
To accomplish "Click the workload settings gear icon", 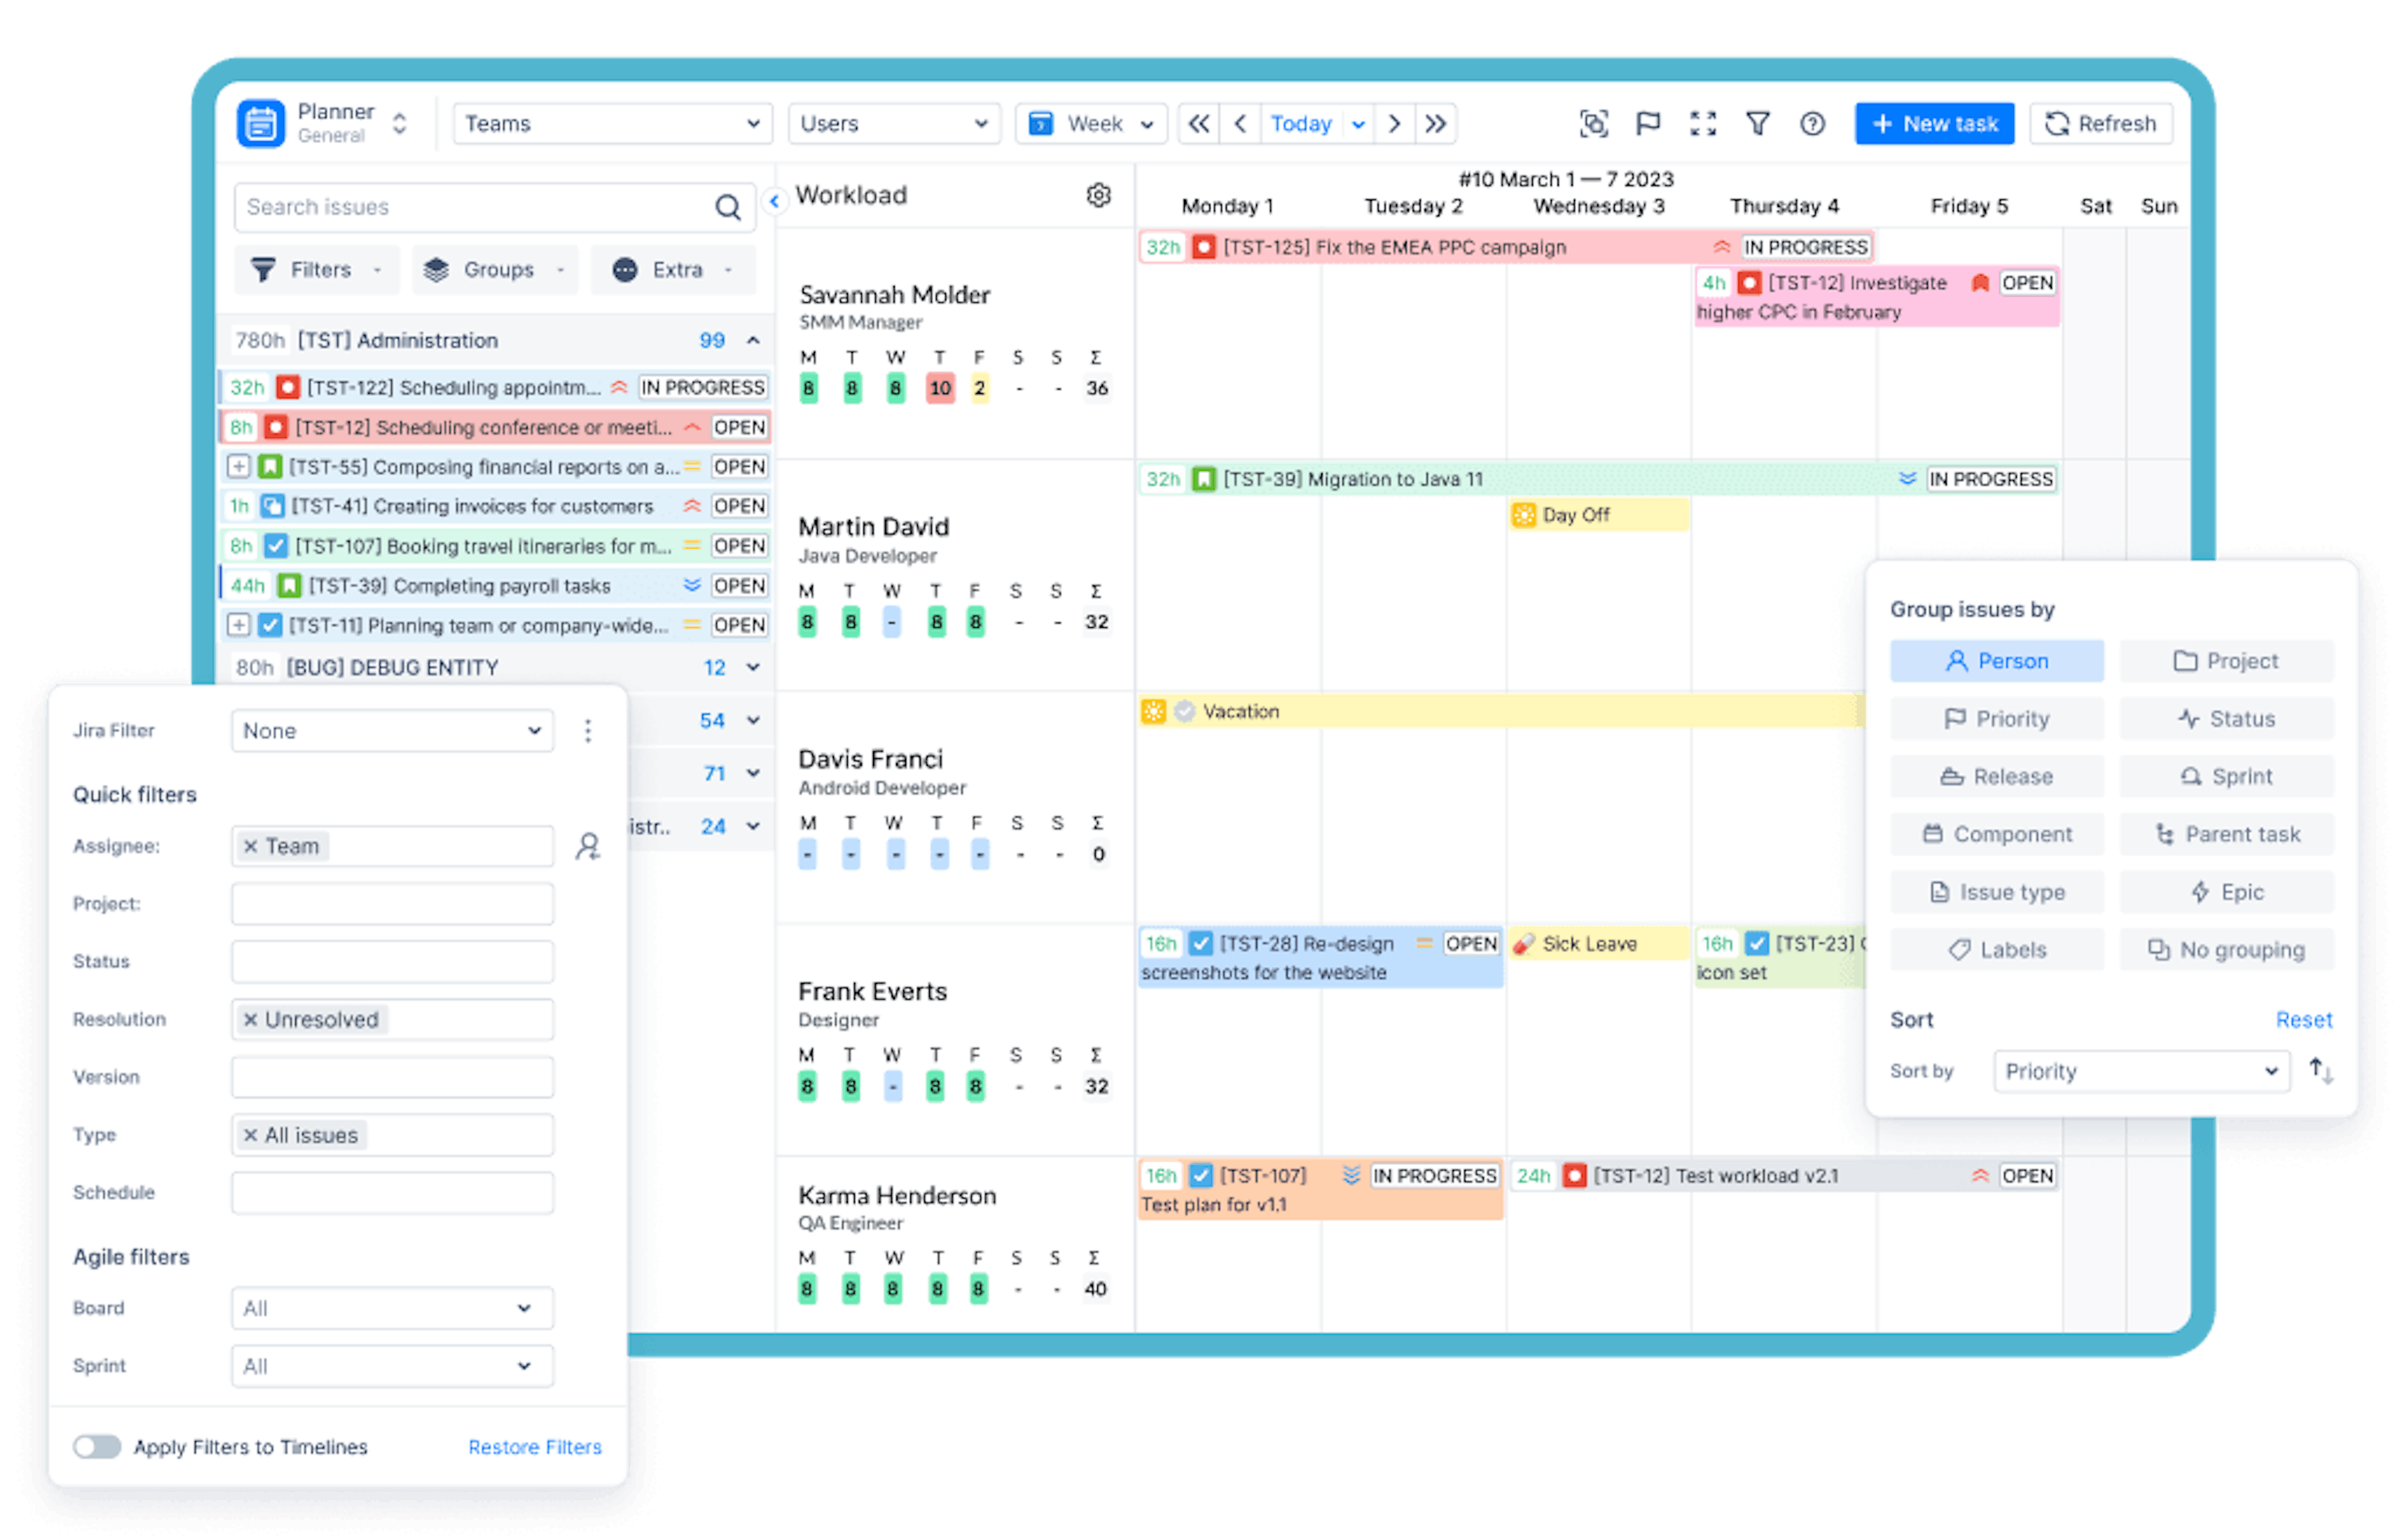I will (x=1098, y=195).
